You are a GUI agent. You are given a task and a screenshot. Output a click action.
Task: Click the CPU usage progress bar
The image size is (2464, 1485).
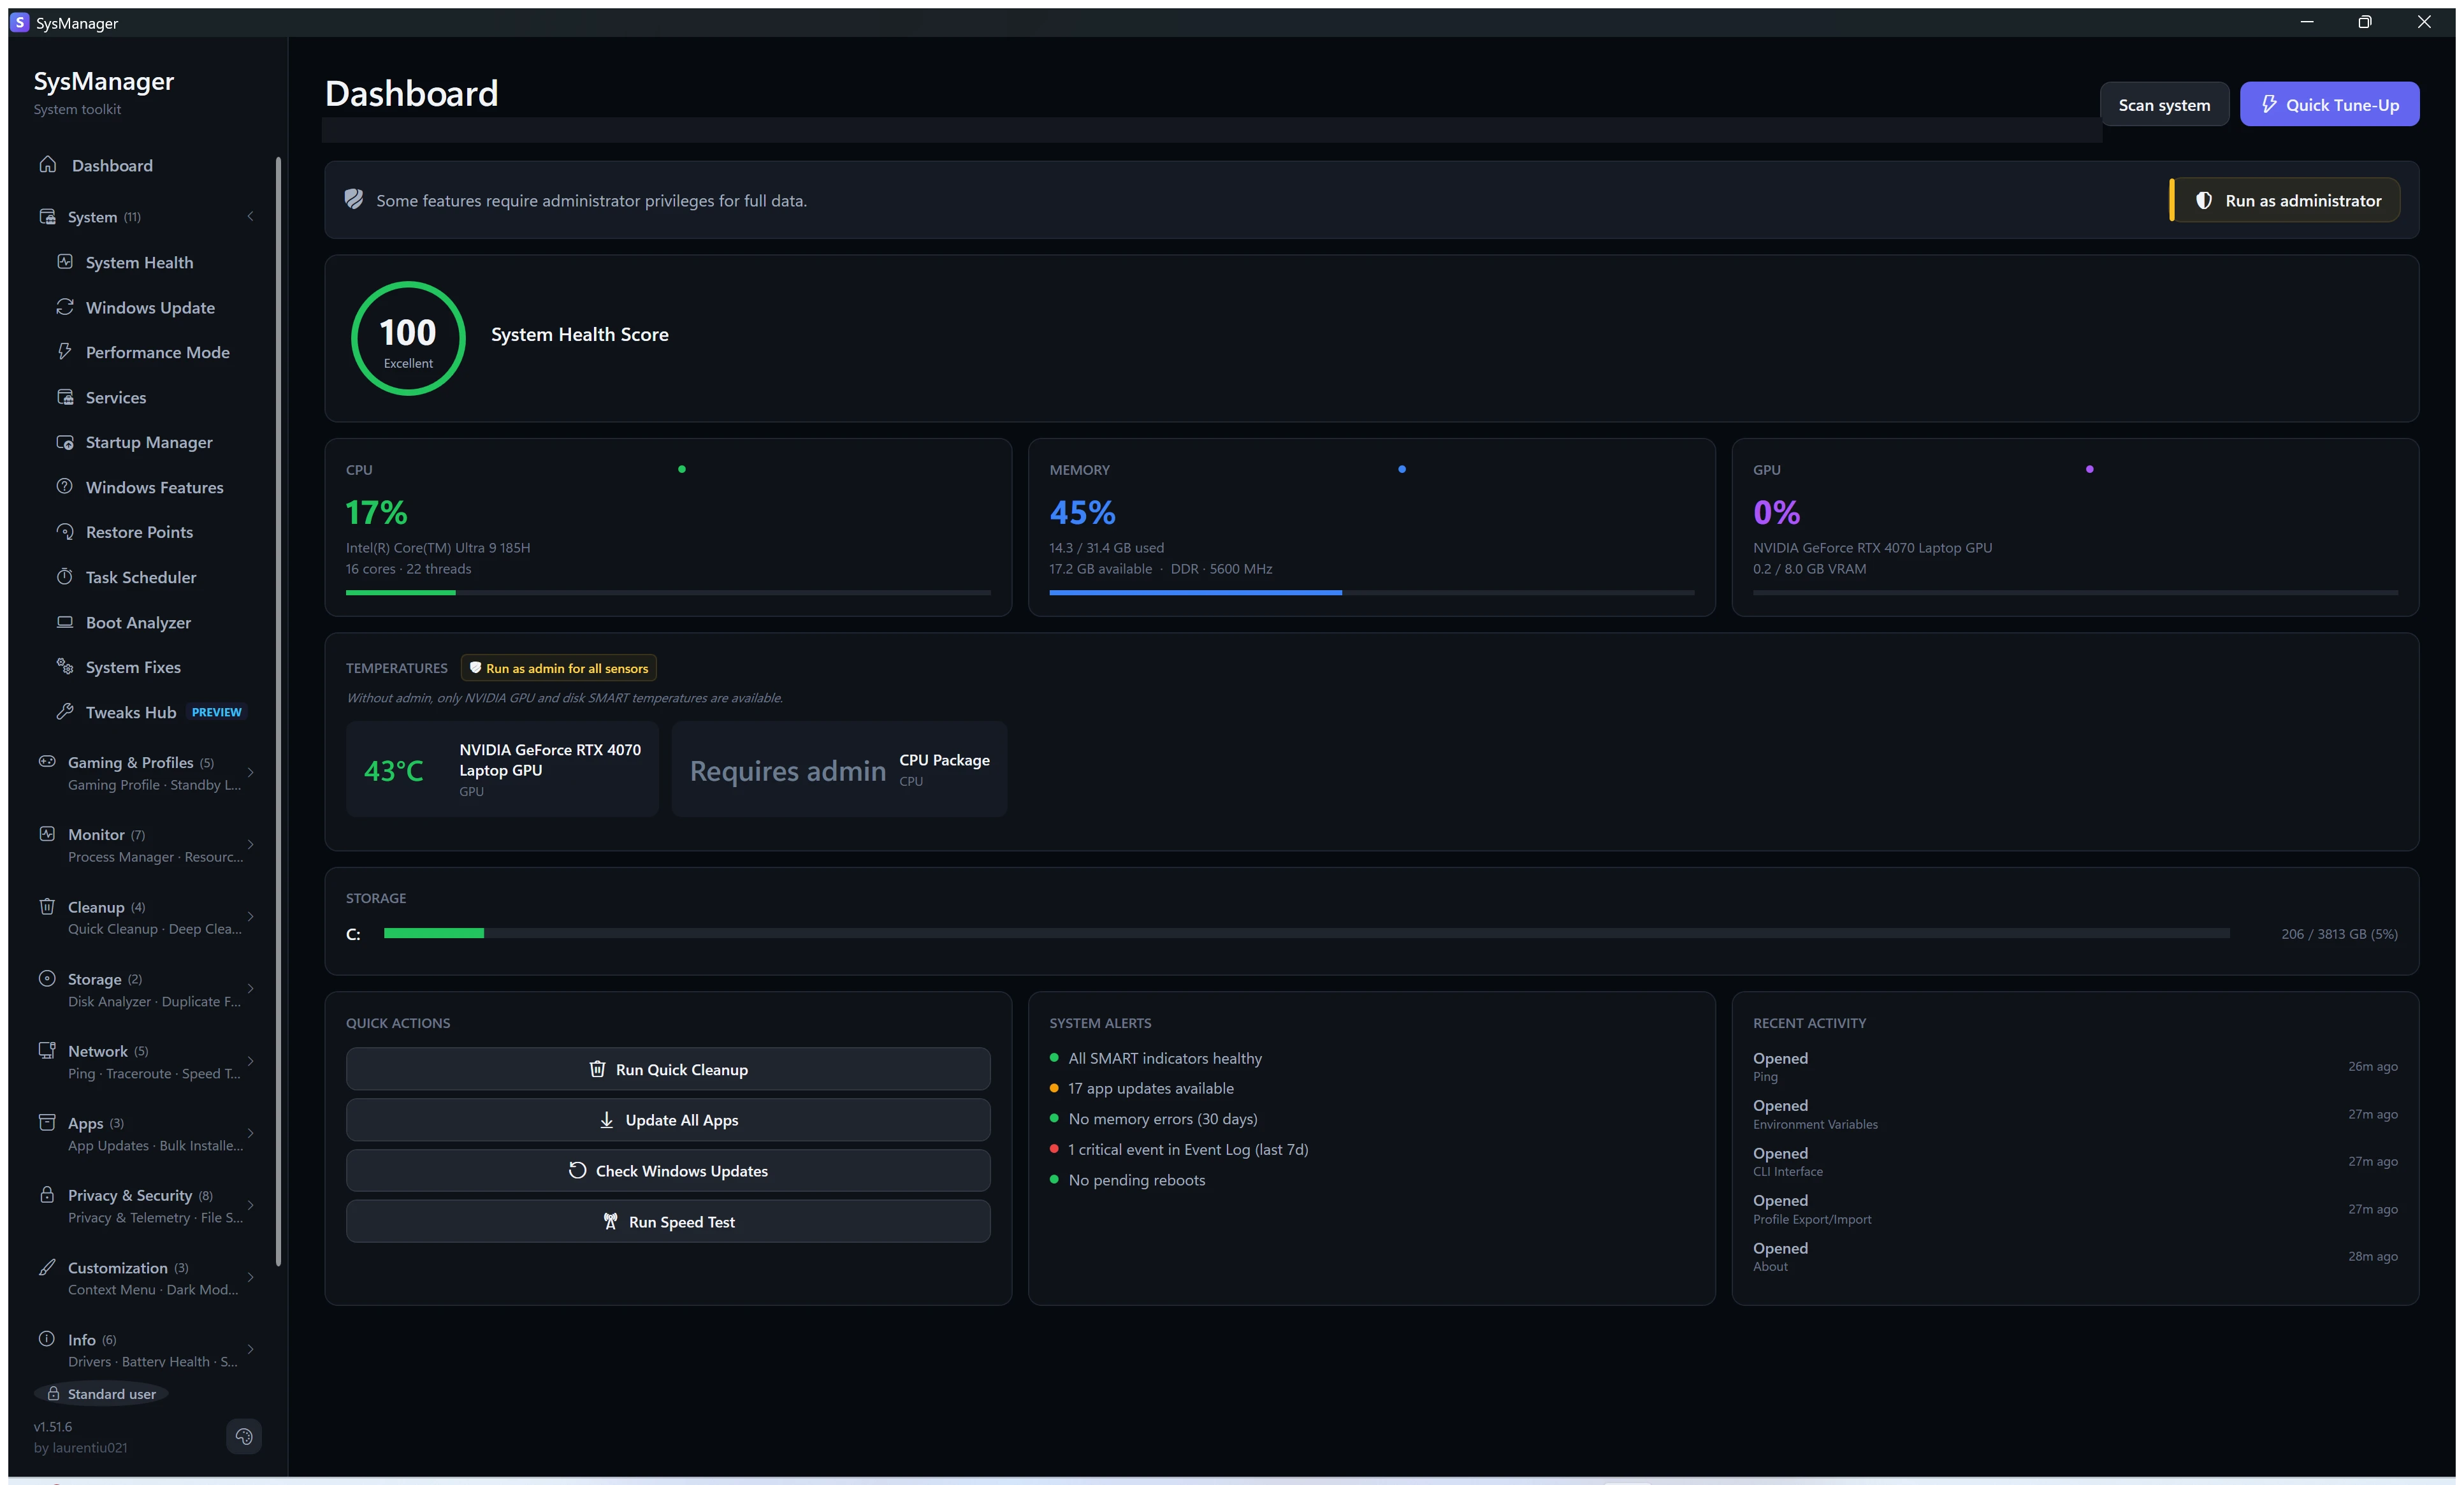point(668,593)
